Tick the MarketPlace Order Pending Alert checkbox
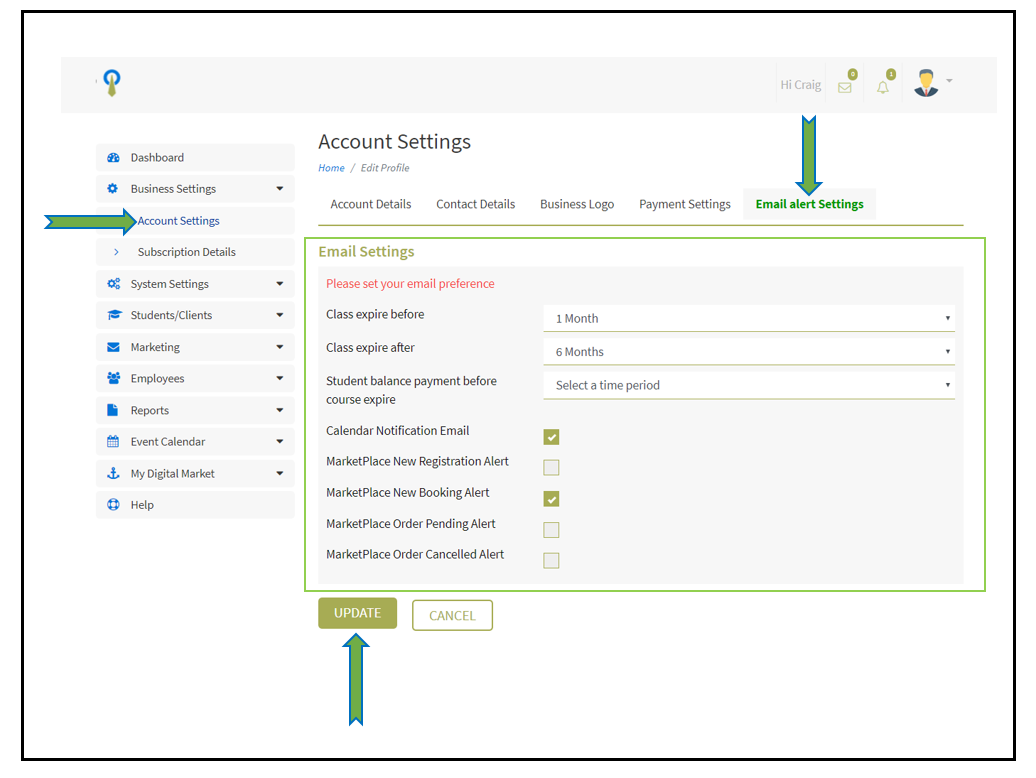This screenshot has height=778, width=1036. click(x=551, y=530)
